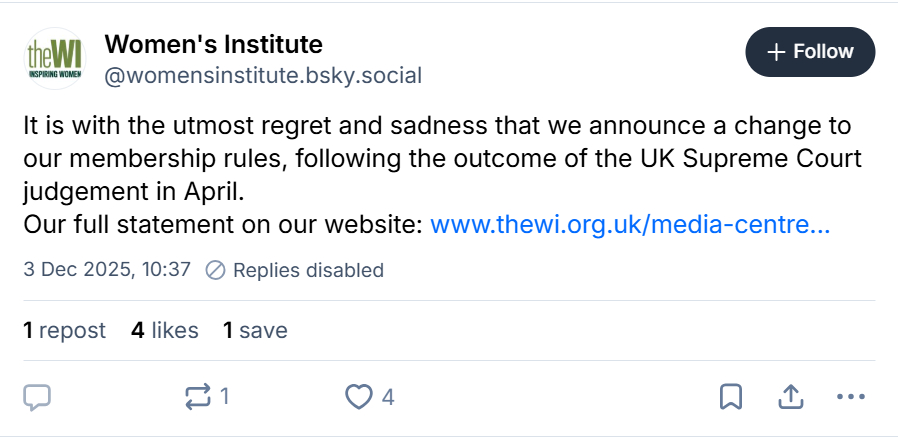Click the reply speech bubble icon
This screenshot has height=439, width=898.
[37, 397]
